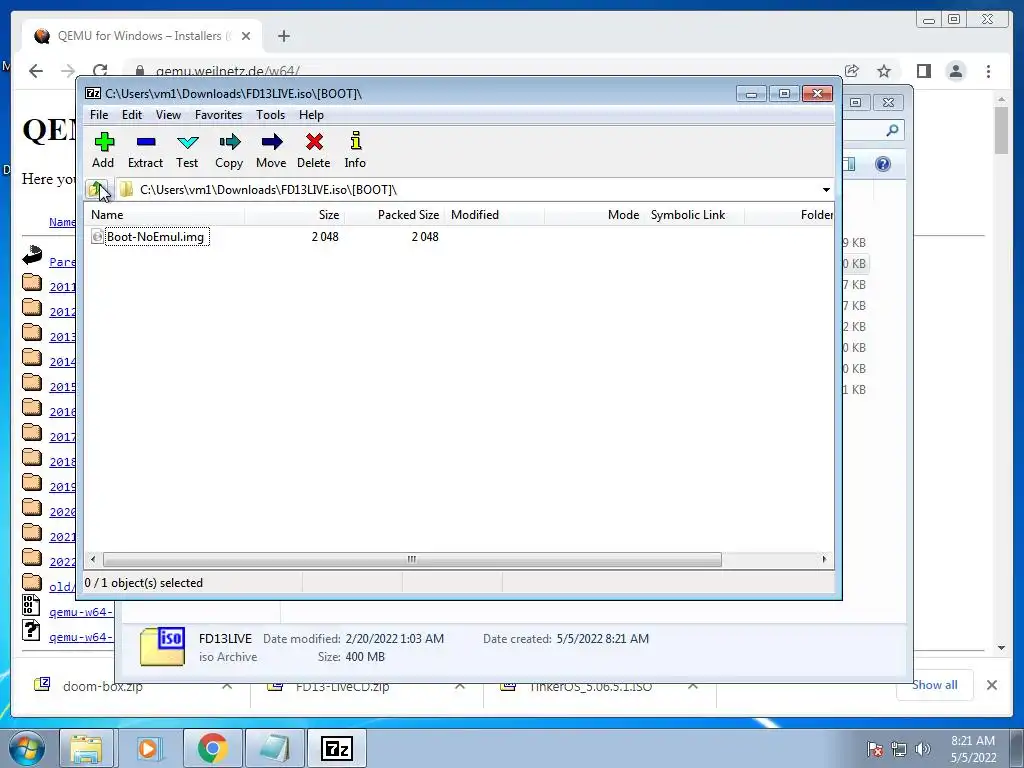The width and height of the screenshot is (1024, 768).
Task: Expand the address path dropdown
Action: click(826, 190)
